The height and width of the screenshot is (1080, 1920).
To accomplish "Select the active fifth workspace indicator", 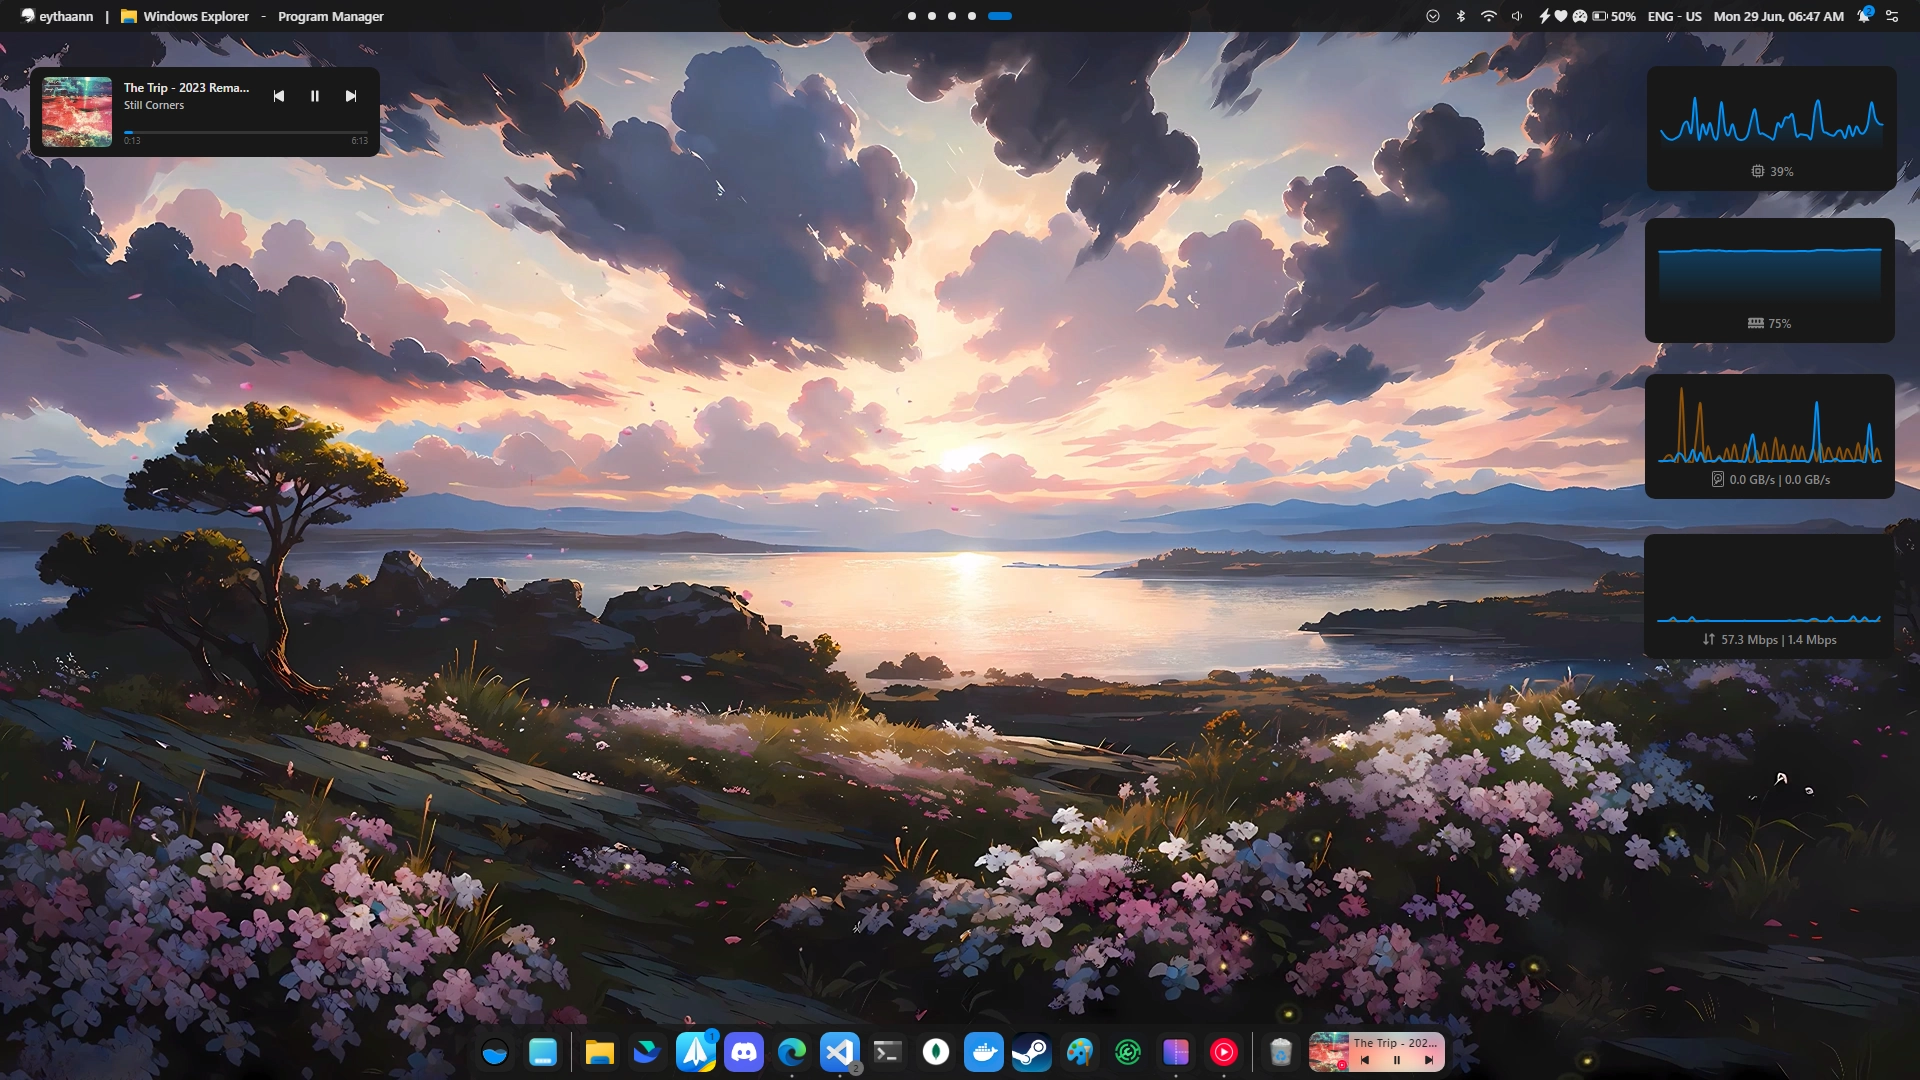I will click(x=1000, y=16).
